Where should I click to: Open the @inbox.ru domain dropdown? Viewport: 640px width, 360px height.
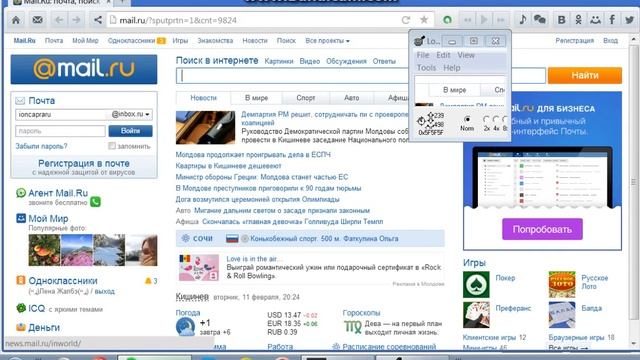[x=130, y=114]
